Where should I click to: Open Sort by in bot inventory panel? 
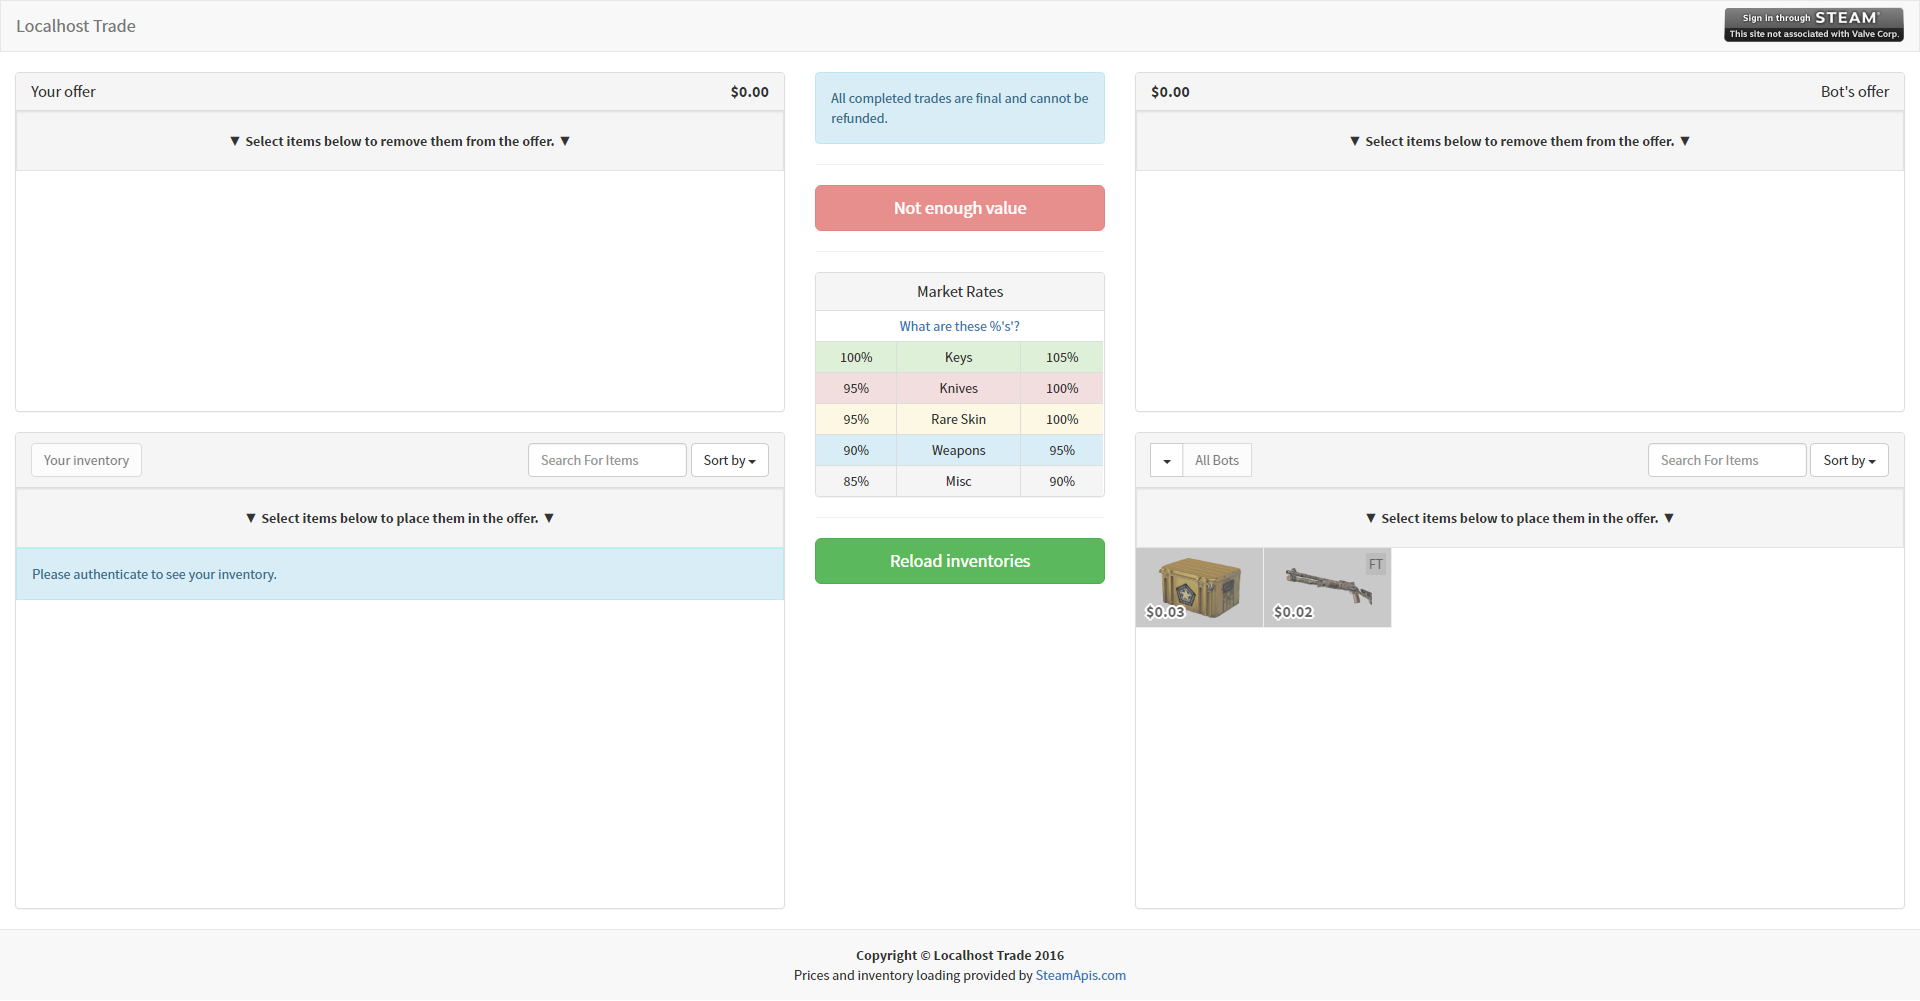pyautogui.click(x=1848, y=461)
